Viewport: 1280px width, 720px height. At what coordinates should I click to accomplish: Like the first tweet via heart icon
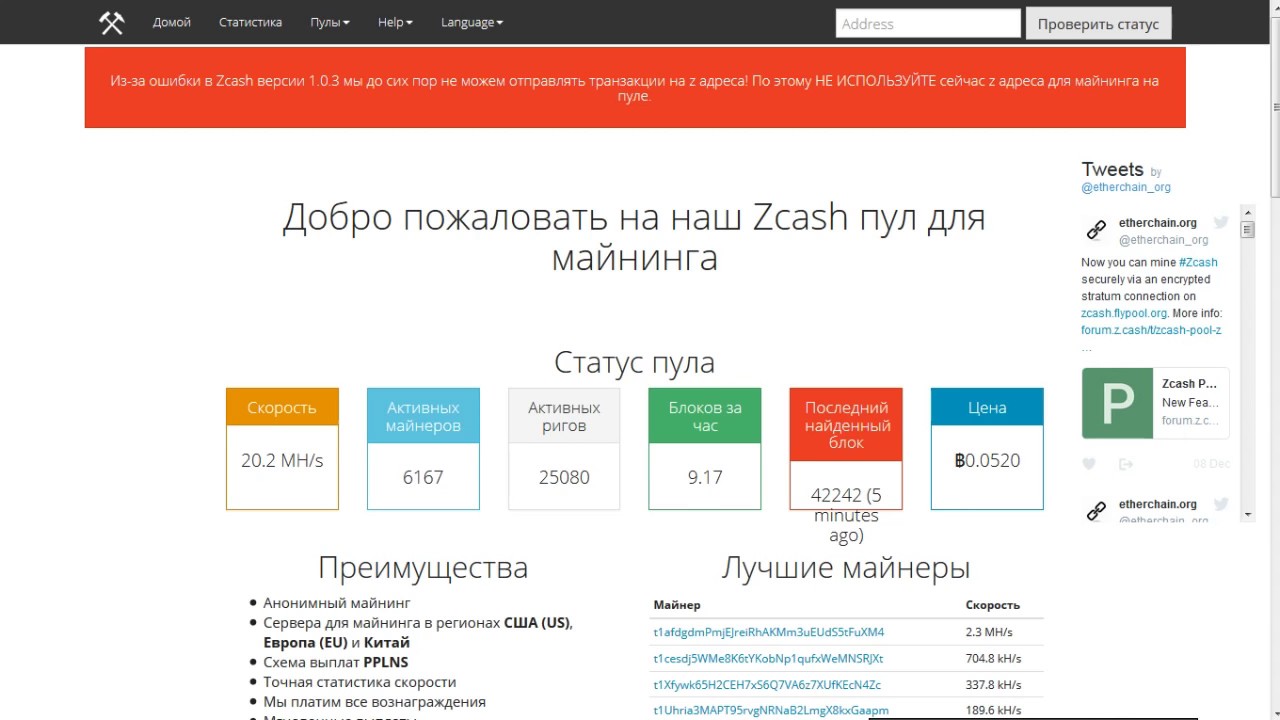[1089, 464]
